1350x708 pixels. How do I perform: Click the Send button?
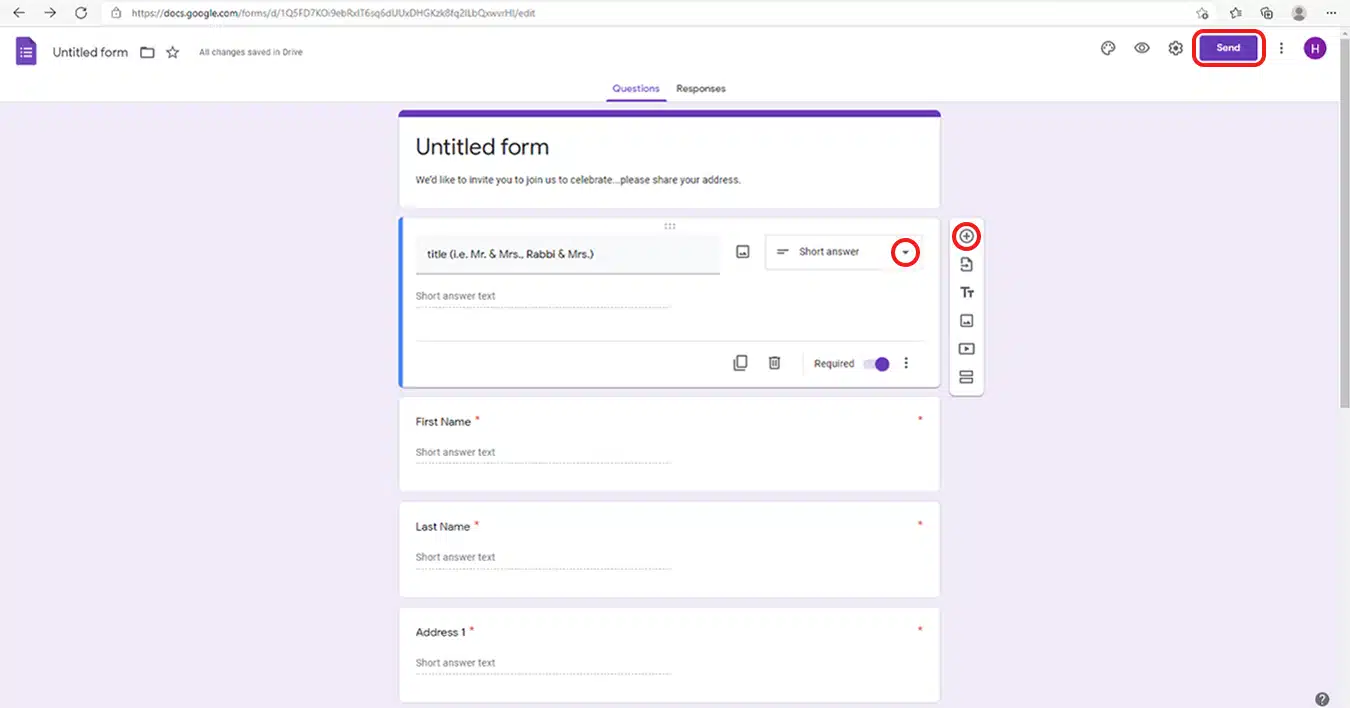tap(1228, 48)
